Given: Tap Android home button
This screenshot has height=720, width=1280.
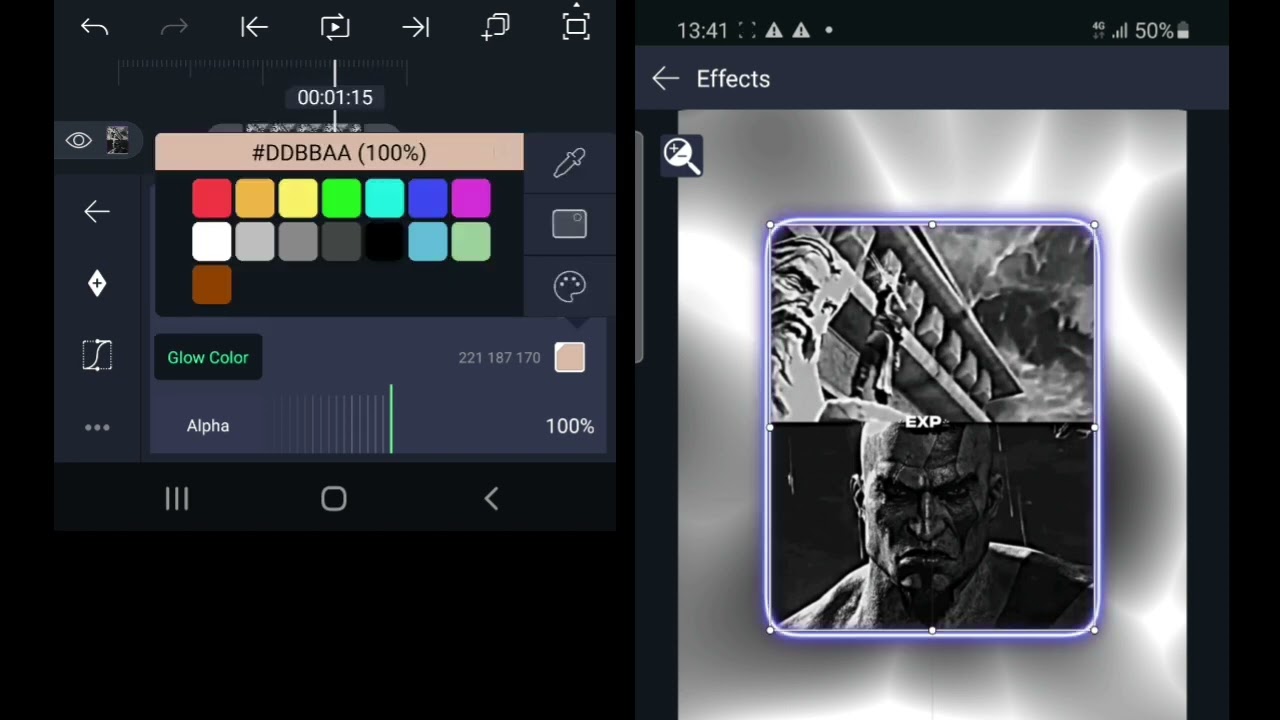Looking at the screenshot, I should pyautogui.click(x=334, y=499).
